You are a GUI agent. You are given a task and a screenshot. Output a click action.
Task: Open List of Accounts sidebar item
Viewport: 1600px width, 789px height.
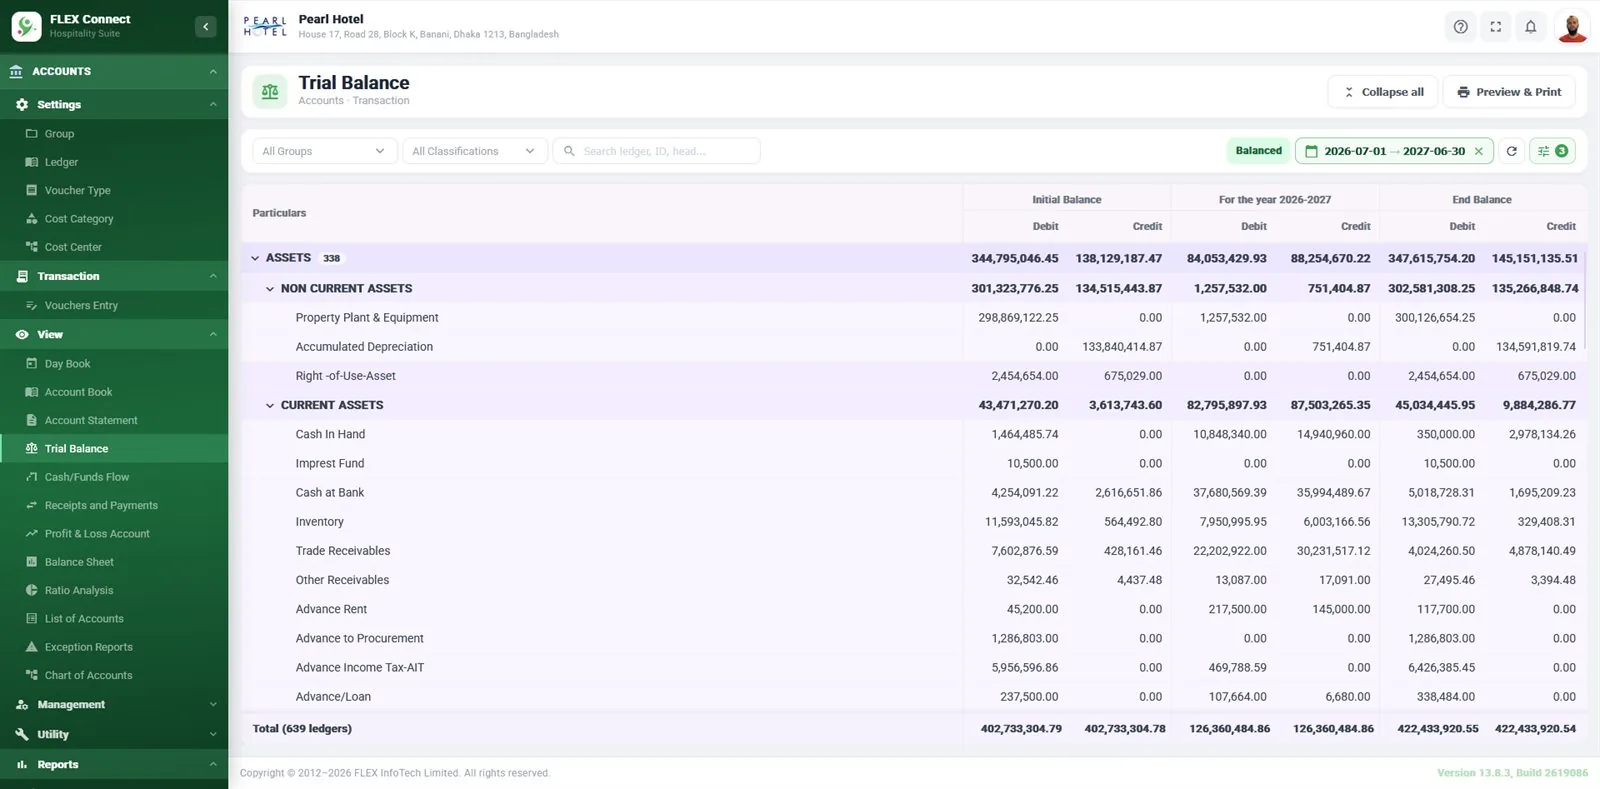coord(114,619)
